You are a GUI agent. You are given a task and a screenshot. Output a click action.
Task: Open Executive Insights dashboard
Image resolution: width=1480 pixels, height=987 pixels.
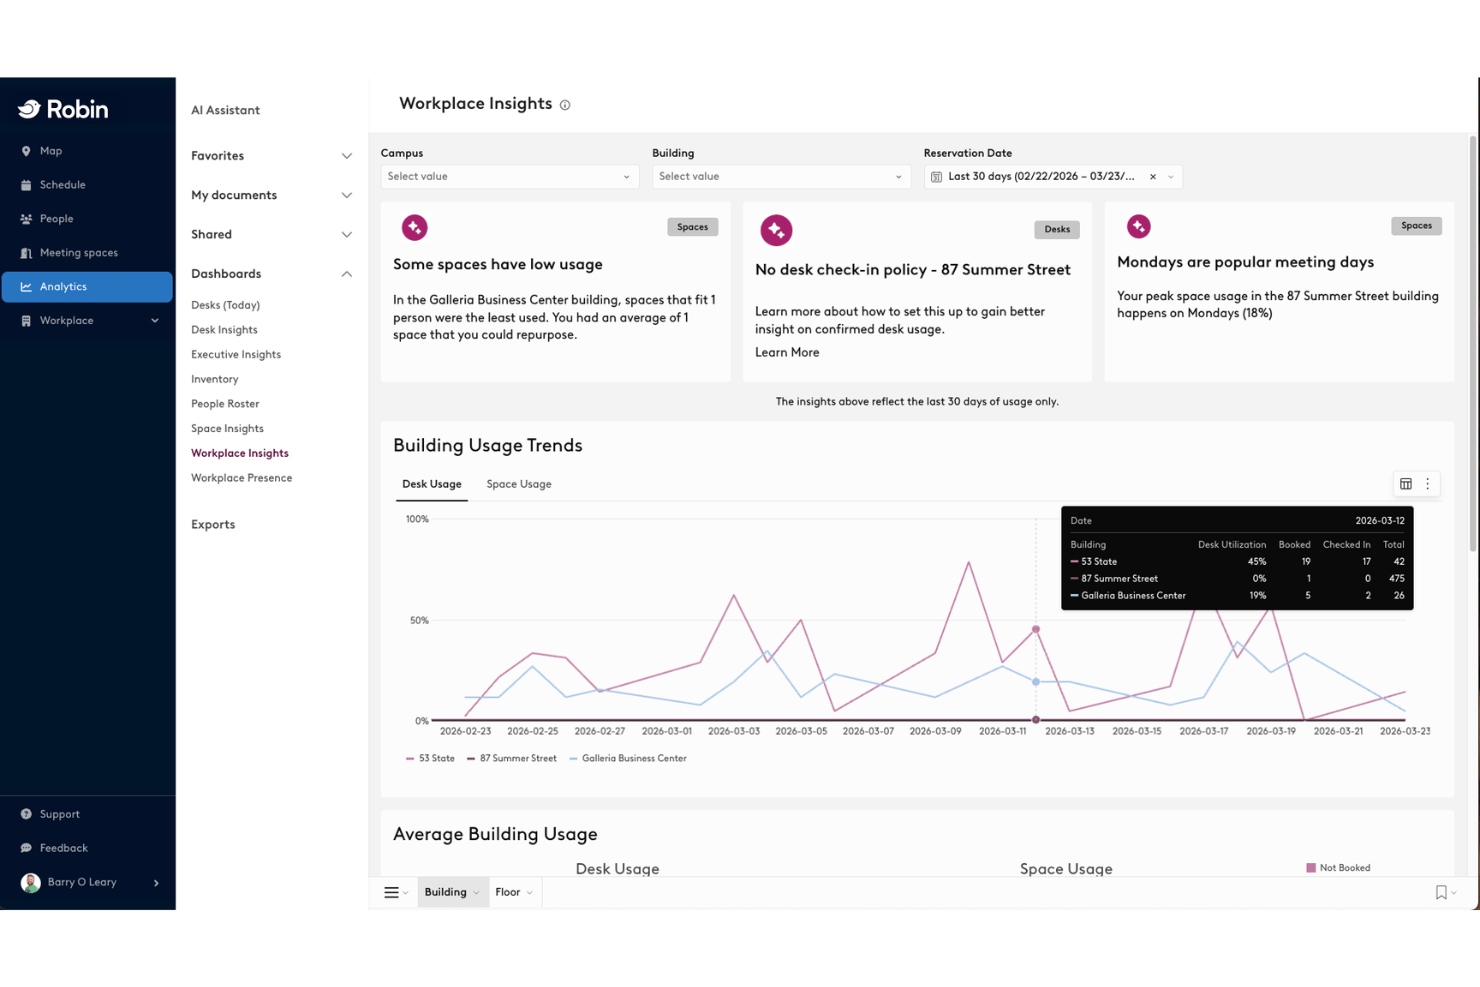[236, 355]
